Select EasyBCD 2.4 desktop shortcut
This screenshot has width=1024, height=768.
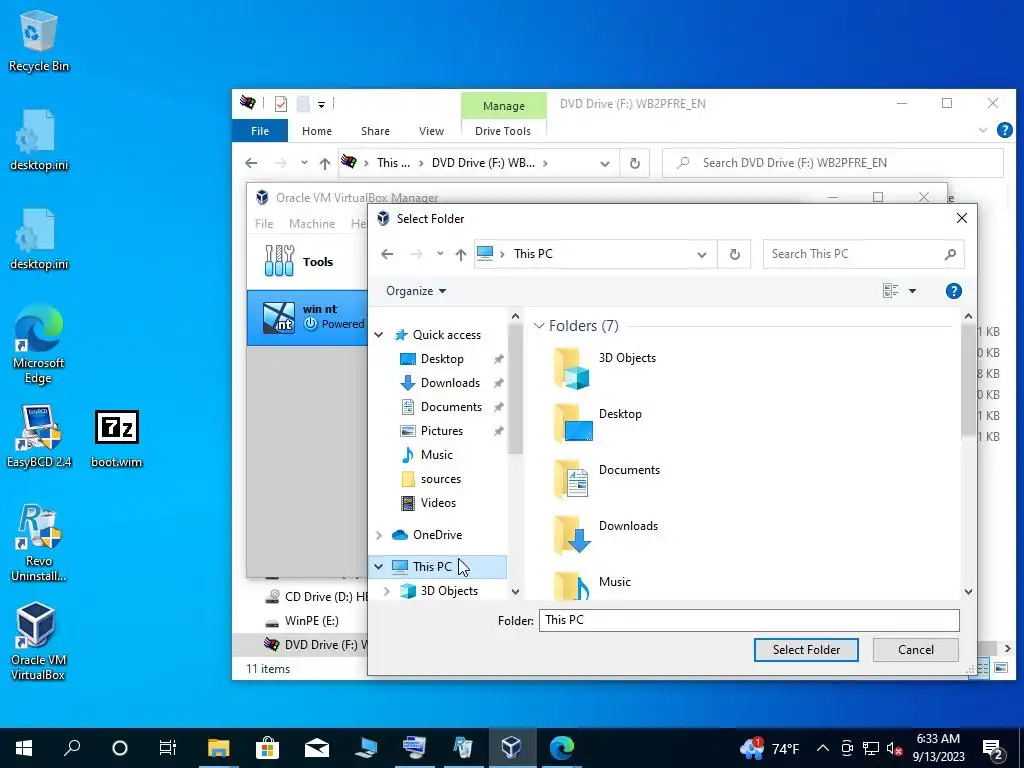coord(39,436)
